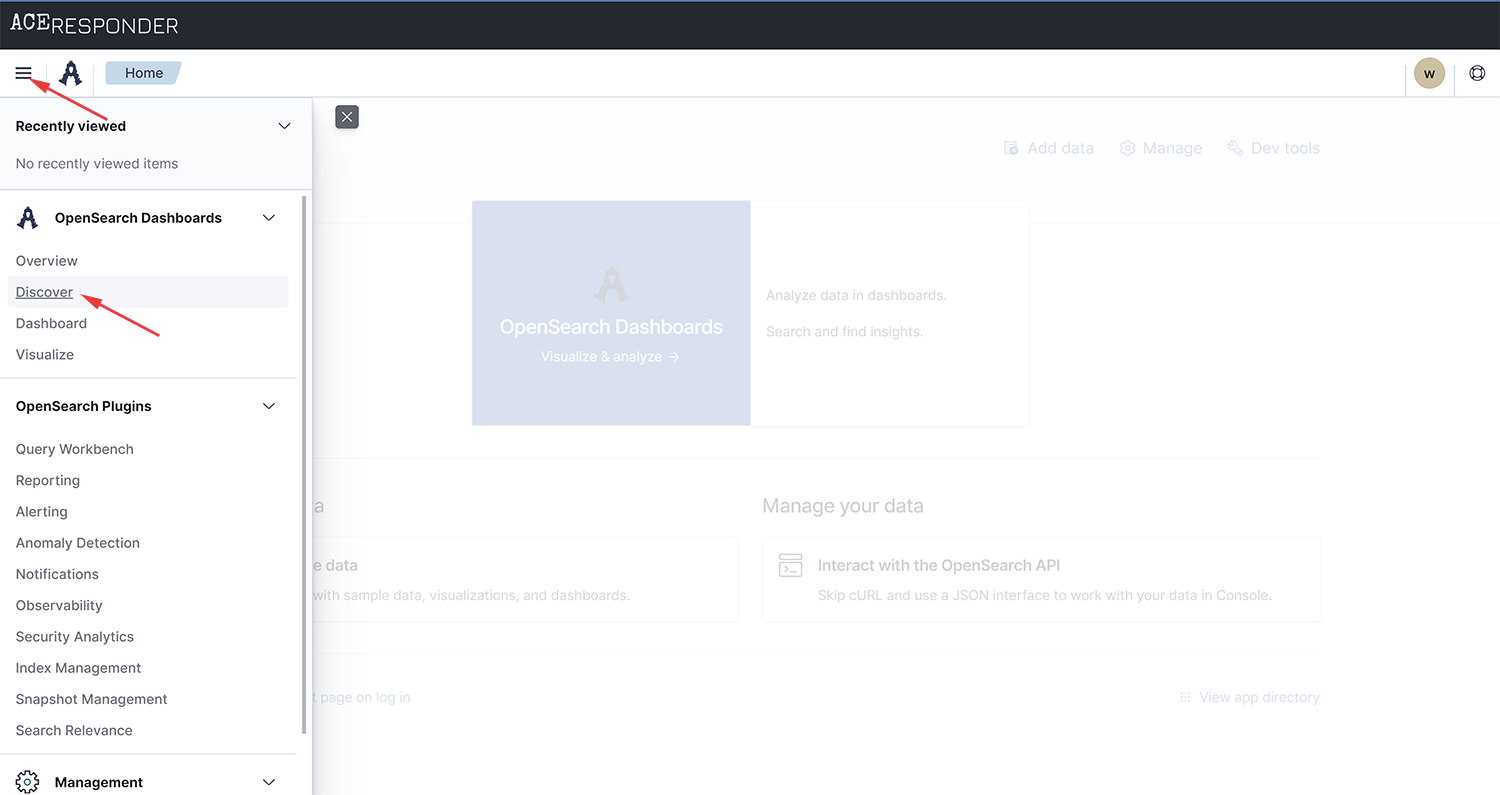Open Discover from the sidebar
Screen dimensions: 1500x795
click(45, 292)
